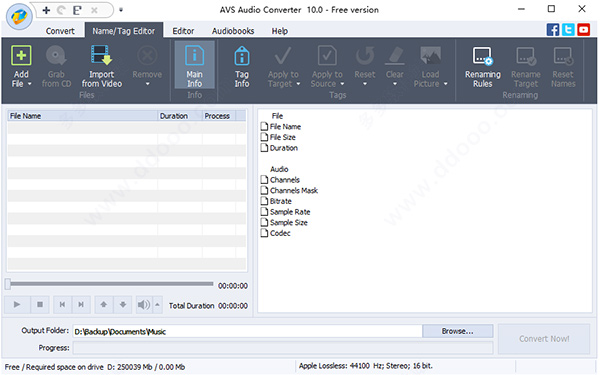Screen dimensions: 600x375
Task: Click the Browse... button
Action: (x=458, y=331)
